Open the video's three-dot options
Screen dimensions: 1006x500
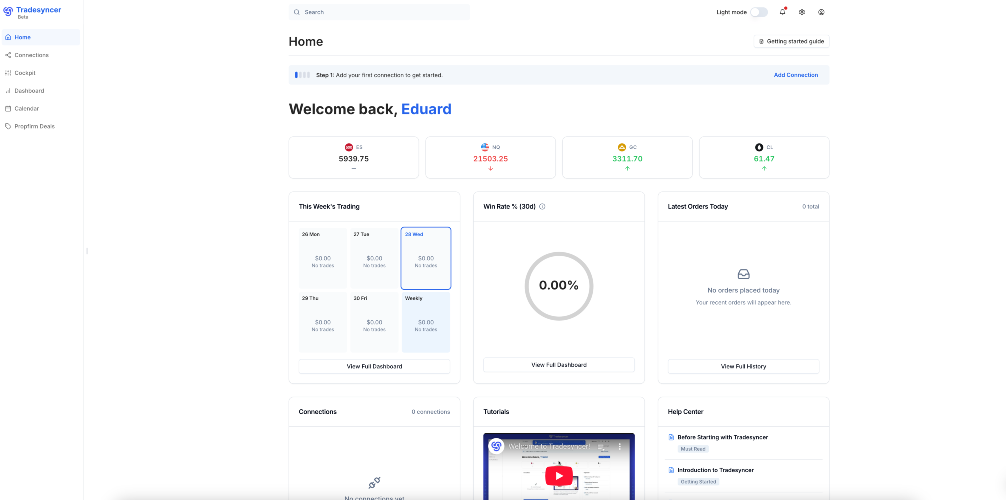620,445
